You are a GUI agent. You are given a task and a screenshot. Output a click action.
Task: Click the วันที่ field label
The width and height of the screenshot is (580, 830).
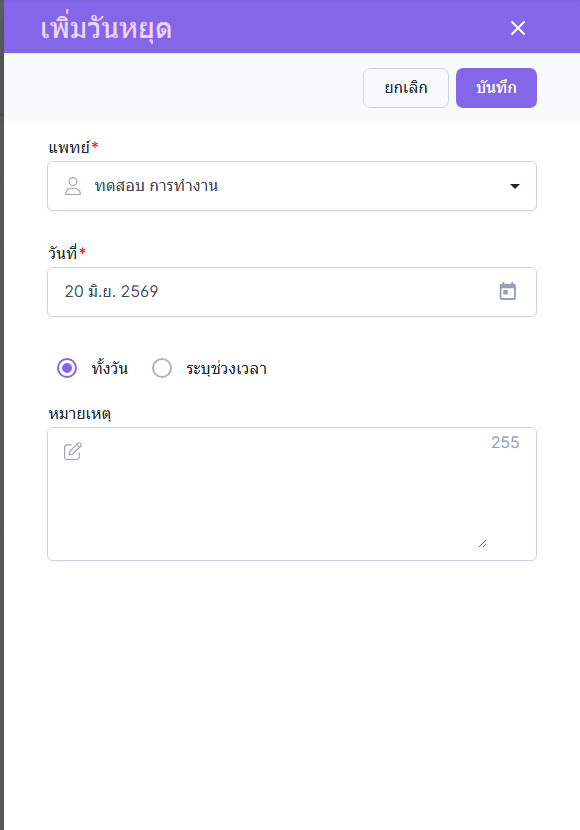[x=63, y=252]
